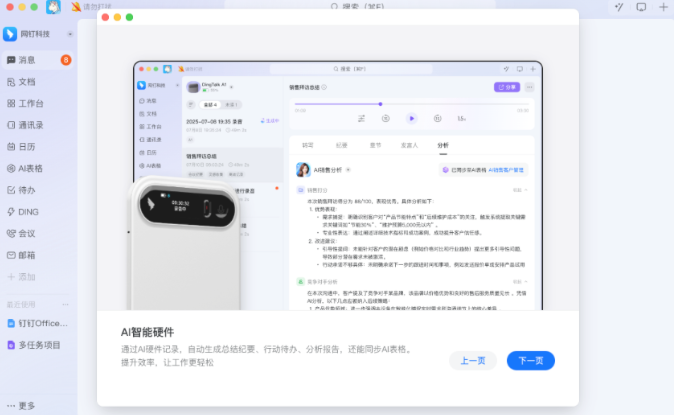Click the AI magic wand icon top right
674x415 pixels.
pos(619,7)
